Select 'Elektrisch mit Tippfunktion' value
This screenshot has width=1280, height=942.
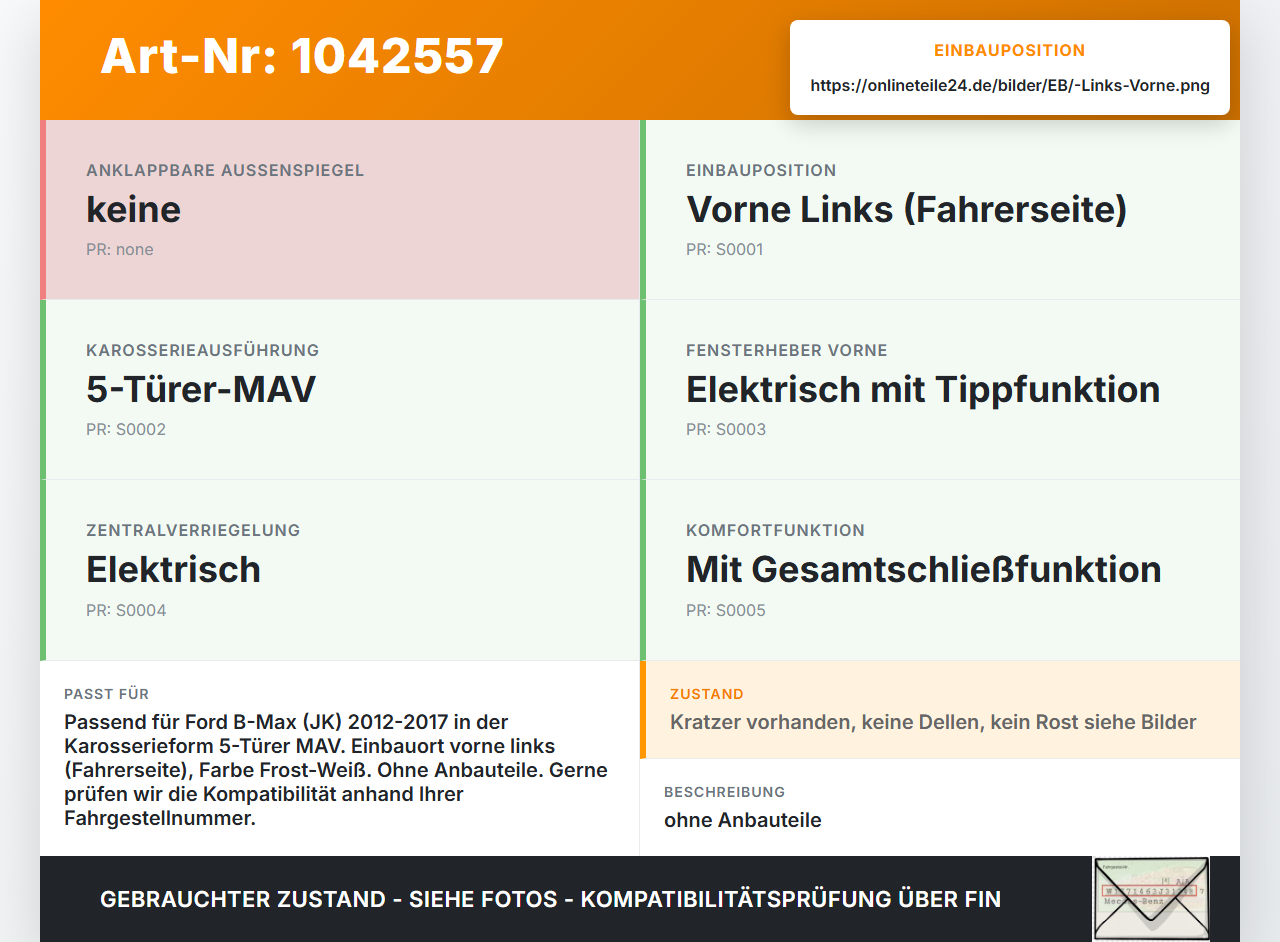[x=923, y=389]
